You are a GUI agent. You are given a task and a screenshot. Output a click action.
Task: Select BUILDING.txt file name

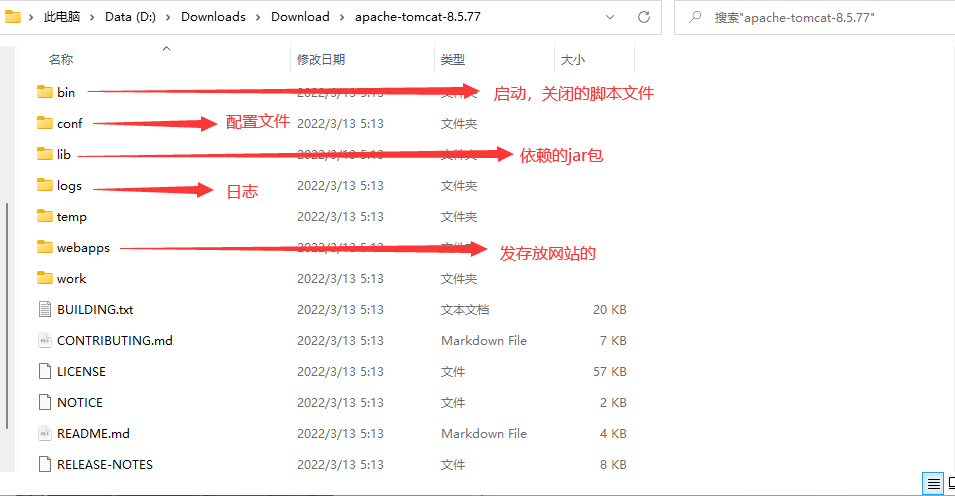click(95, 310)
